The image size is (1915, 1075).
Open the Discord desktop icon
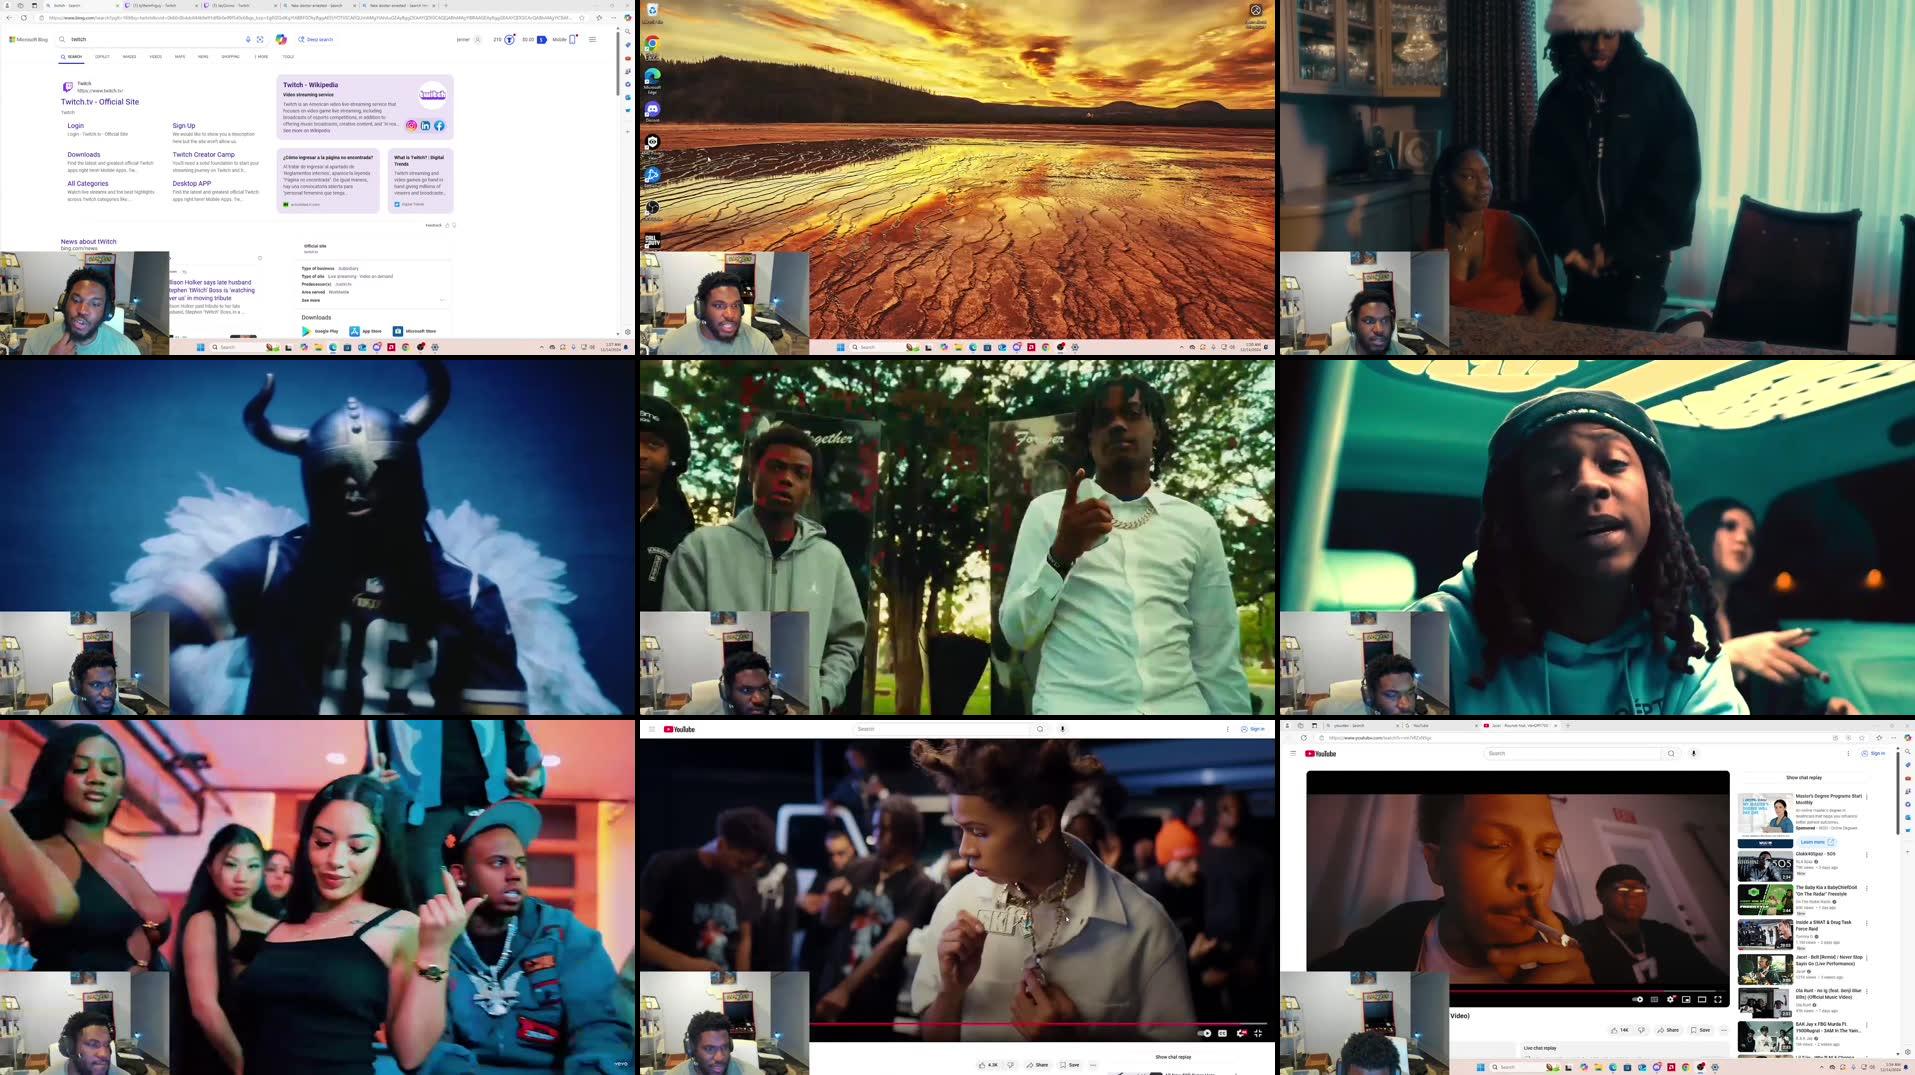tap(652, 111)
